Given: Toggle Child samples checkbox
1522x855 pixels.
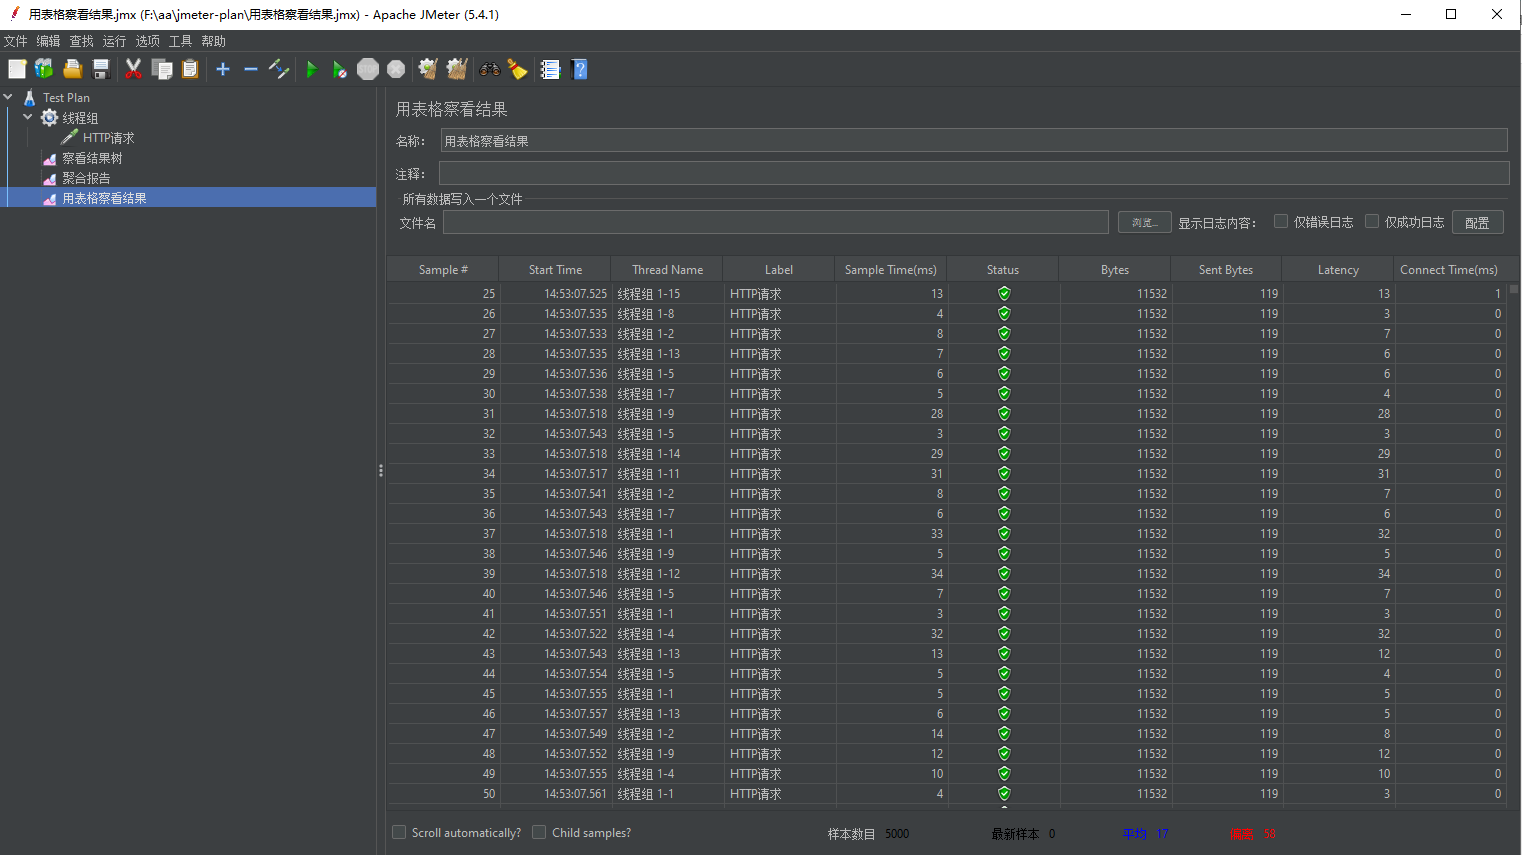Looking at the screenshot, I should pos(539,832).
